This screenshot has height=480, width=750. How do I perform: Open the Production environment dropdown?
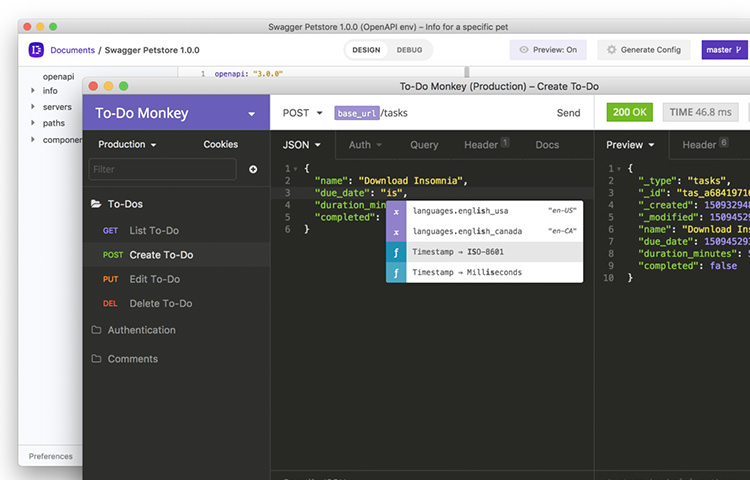click(x=127, y=144)
